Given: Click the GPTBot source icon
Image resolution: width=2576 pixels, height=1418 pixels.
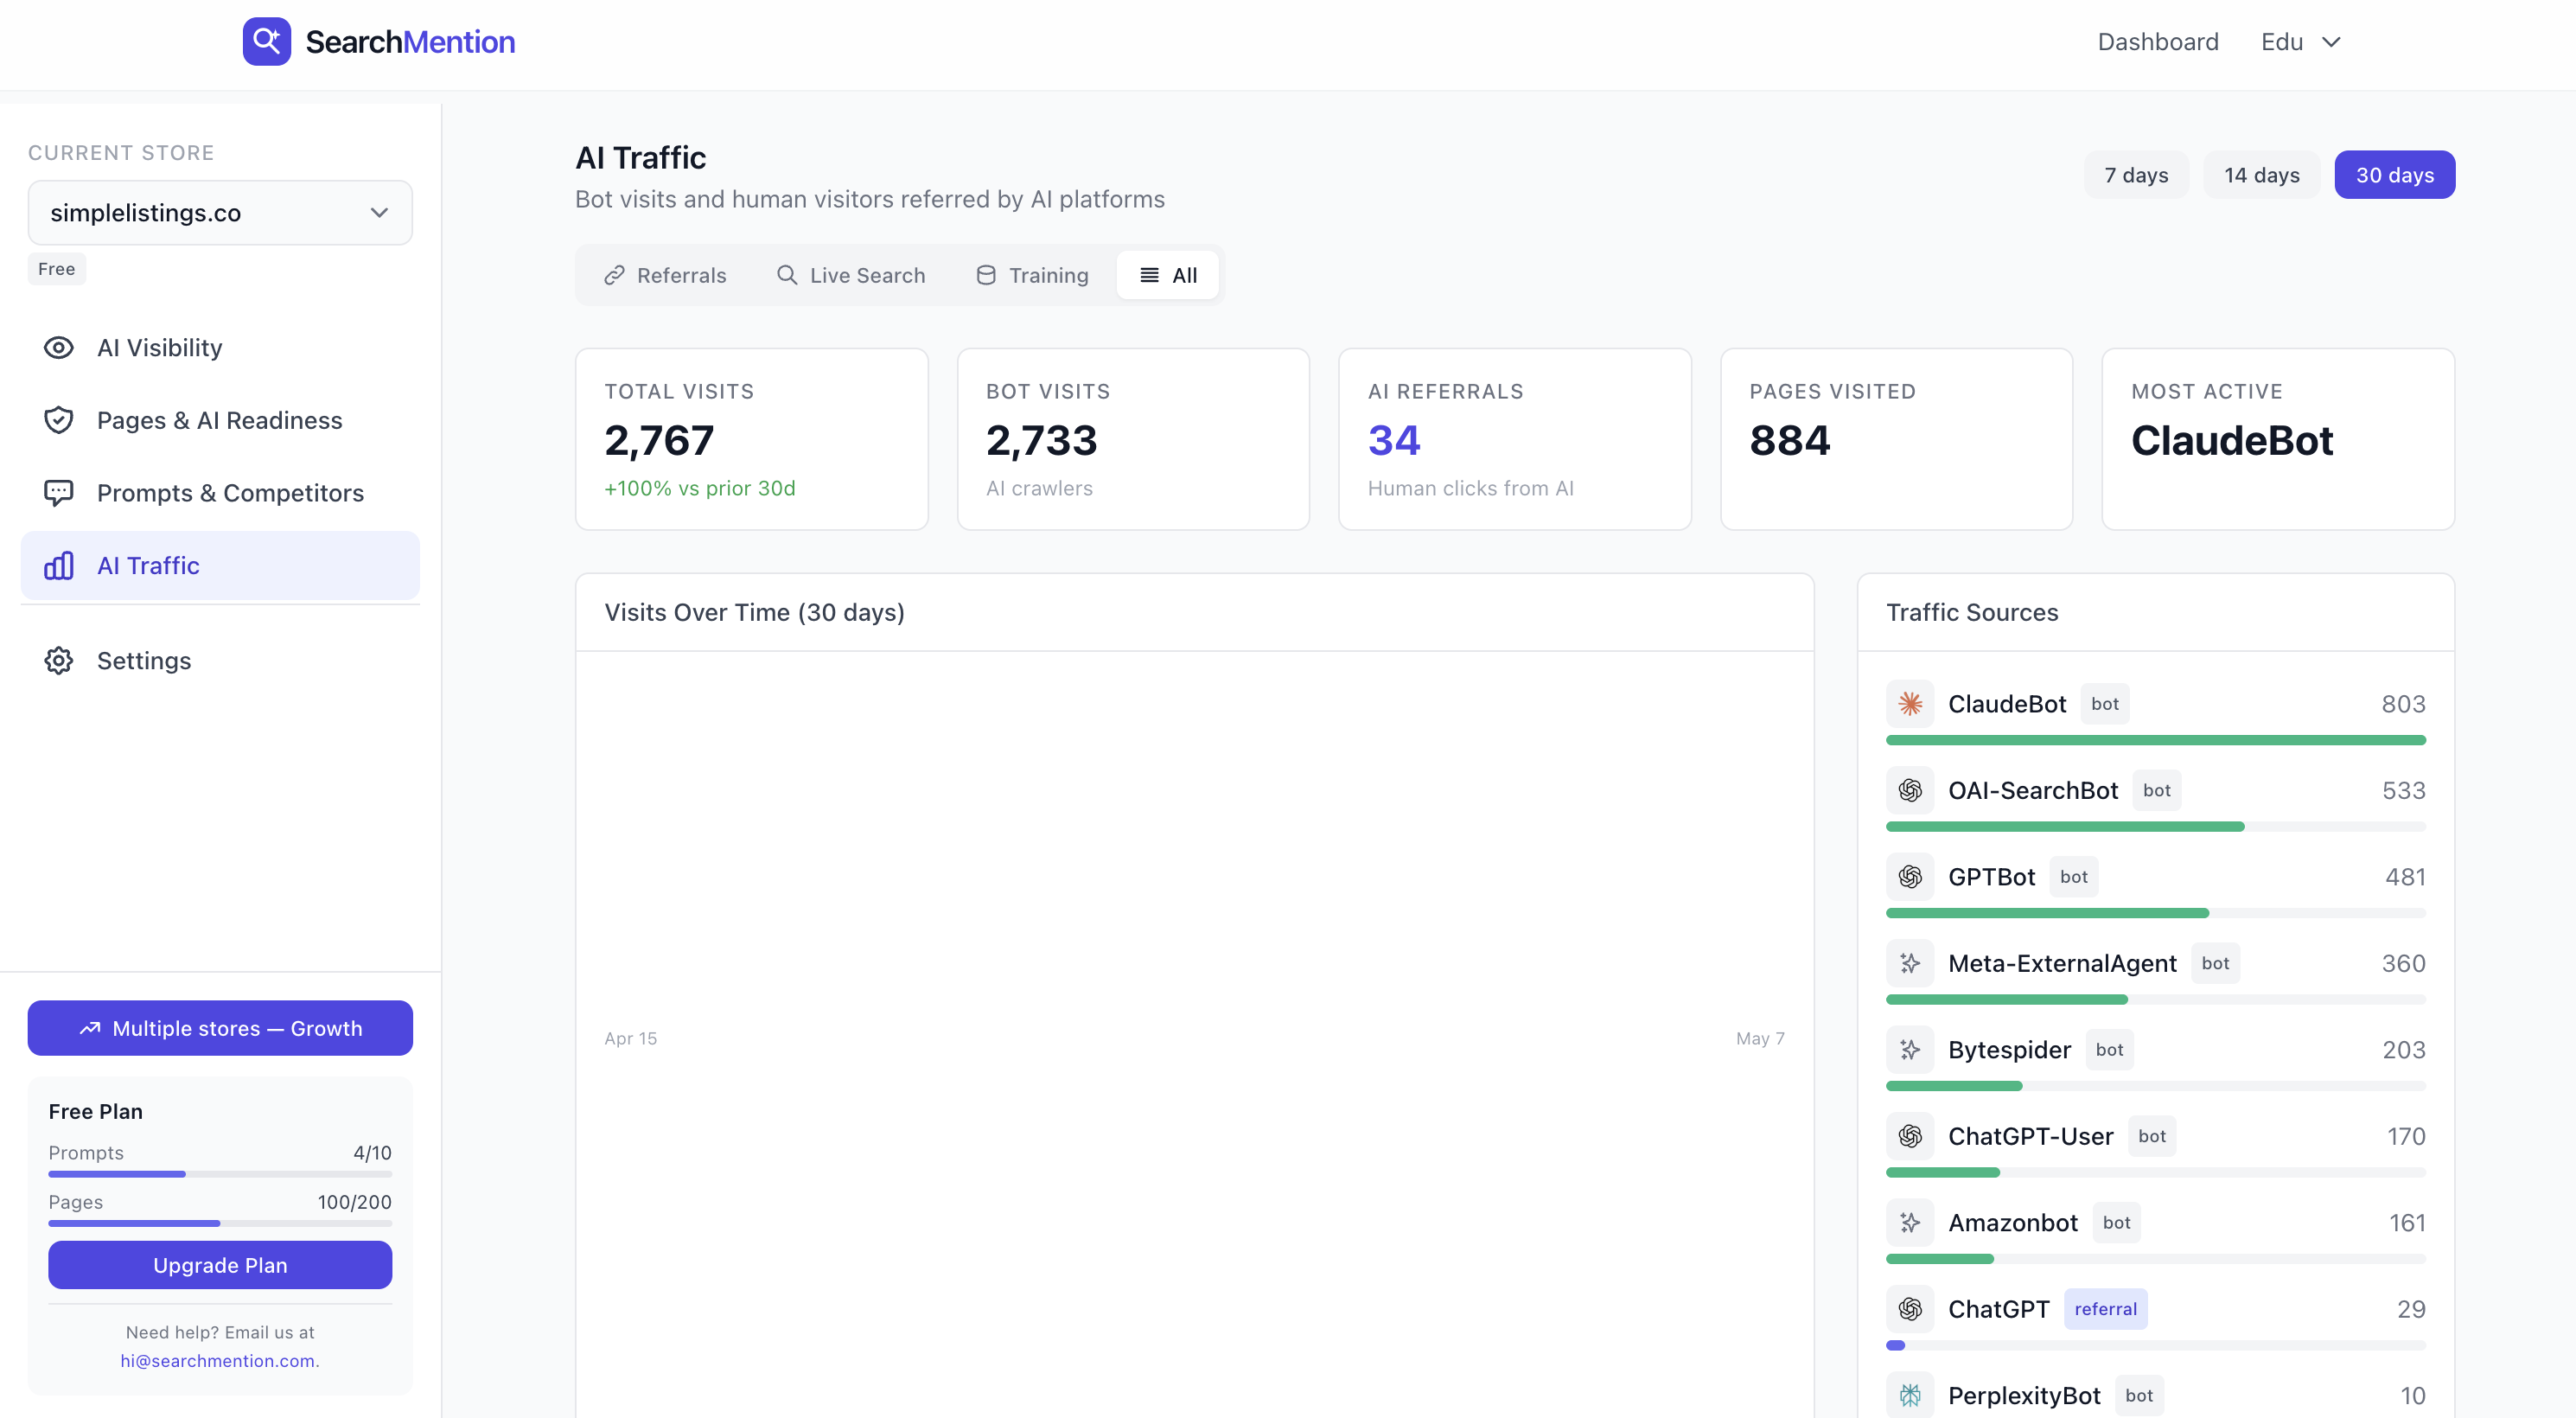Looking at the screenshot, I should coord(1910,877).
